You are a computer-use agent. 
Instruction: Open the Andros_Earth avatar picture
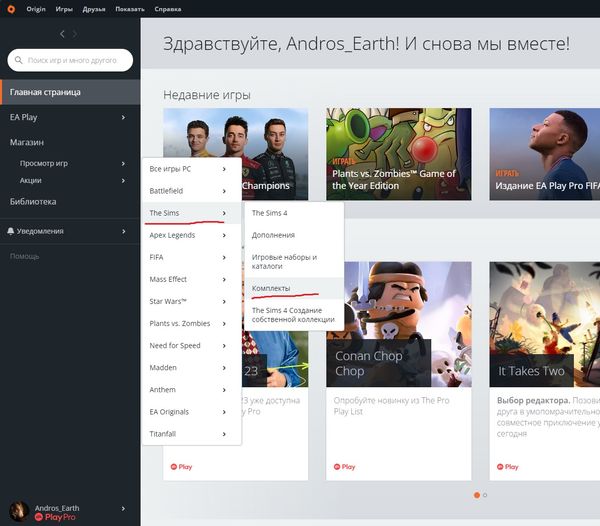[19, 511]
